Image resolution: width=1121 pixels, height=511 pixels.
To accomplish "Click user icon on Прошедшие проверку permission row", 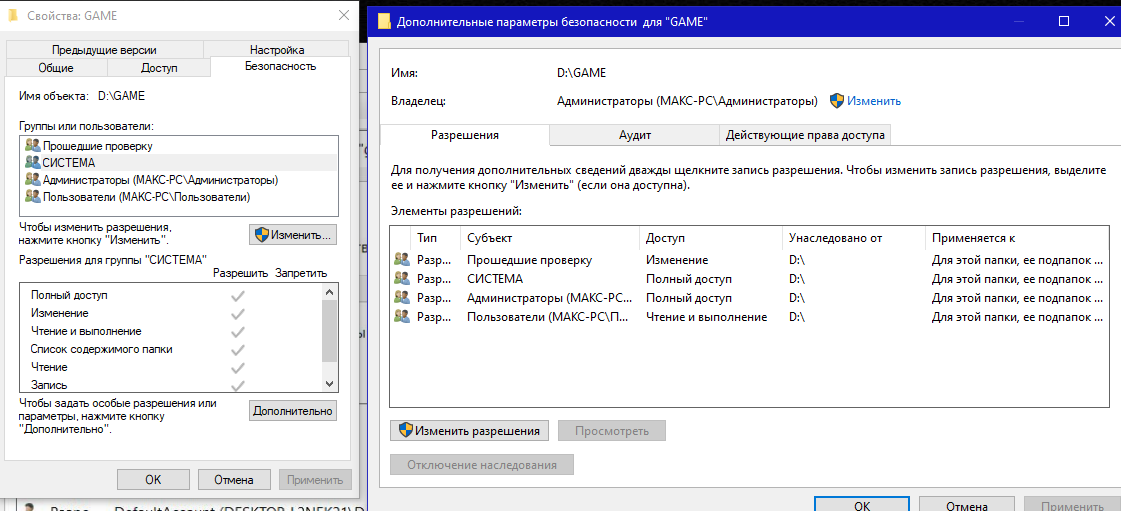I will [401, 260].
